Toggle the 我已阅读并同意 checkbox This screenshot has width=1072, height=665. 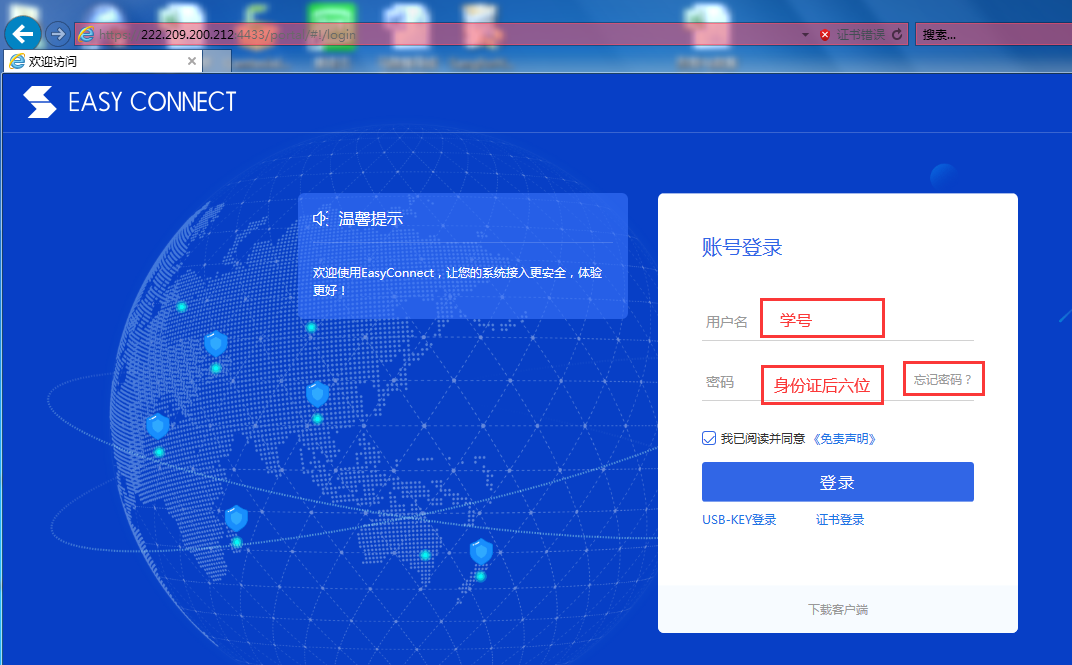(x=709, y=438)
